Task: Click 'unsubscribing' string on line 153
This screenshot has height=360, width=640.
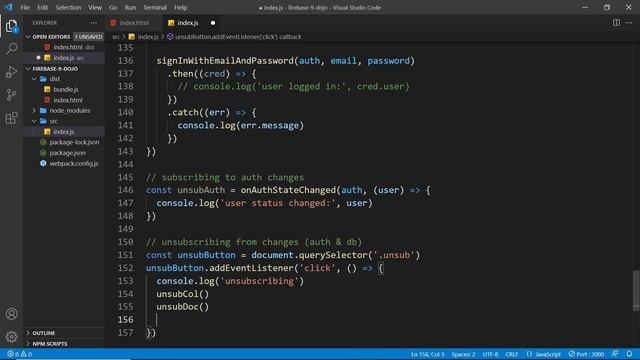Action: (259, 281)
